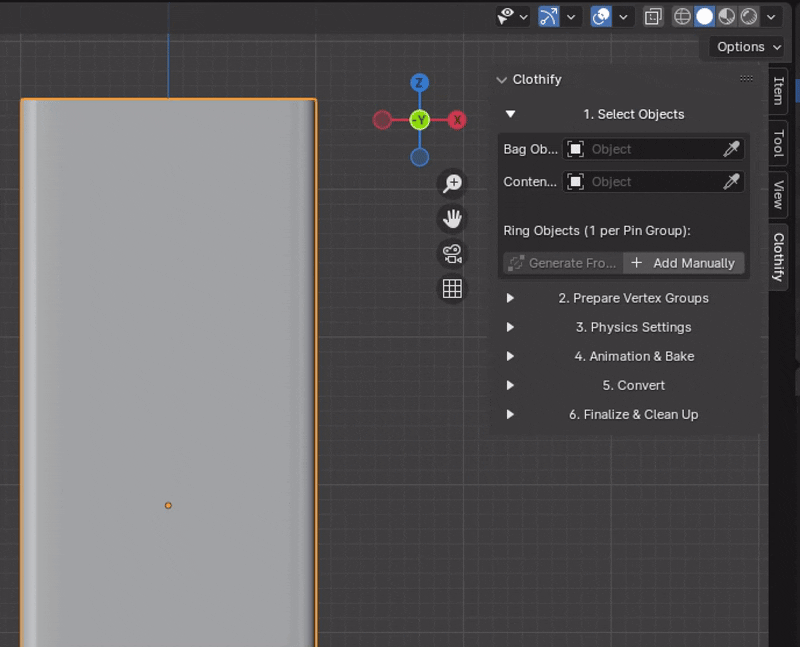Image resolution: width=800 pixels, height=647 pixels.
Task: Open the selectability and visibility dropdown
Action: (512, 17)
